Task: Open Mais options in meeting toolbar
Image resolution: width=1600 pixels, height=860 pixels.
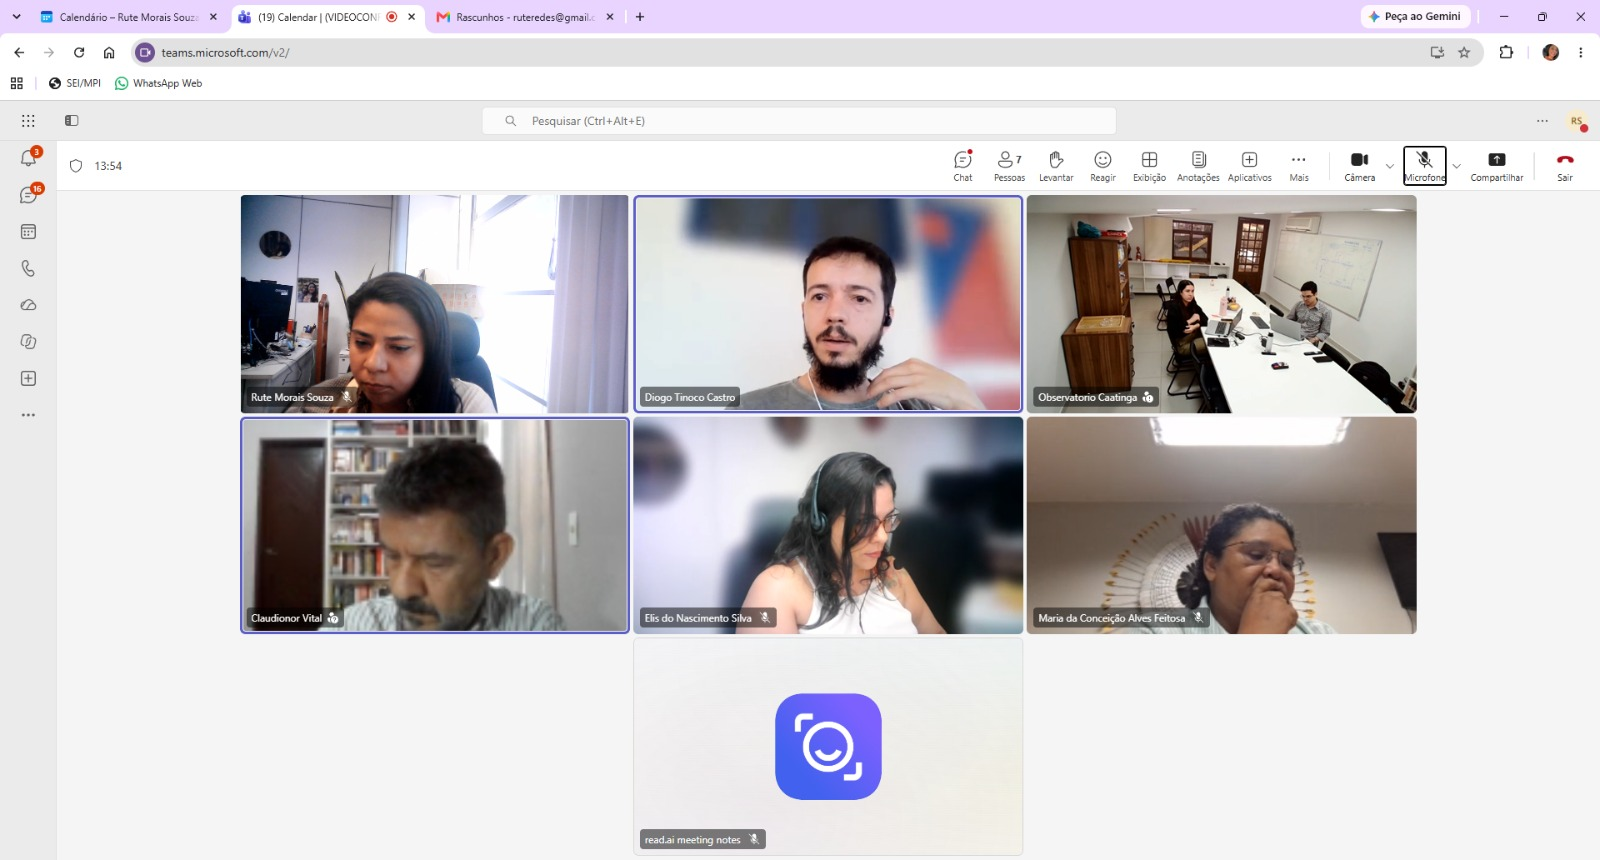Action: tap(1299, 166)
